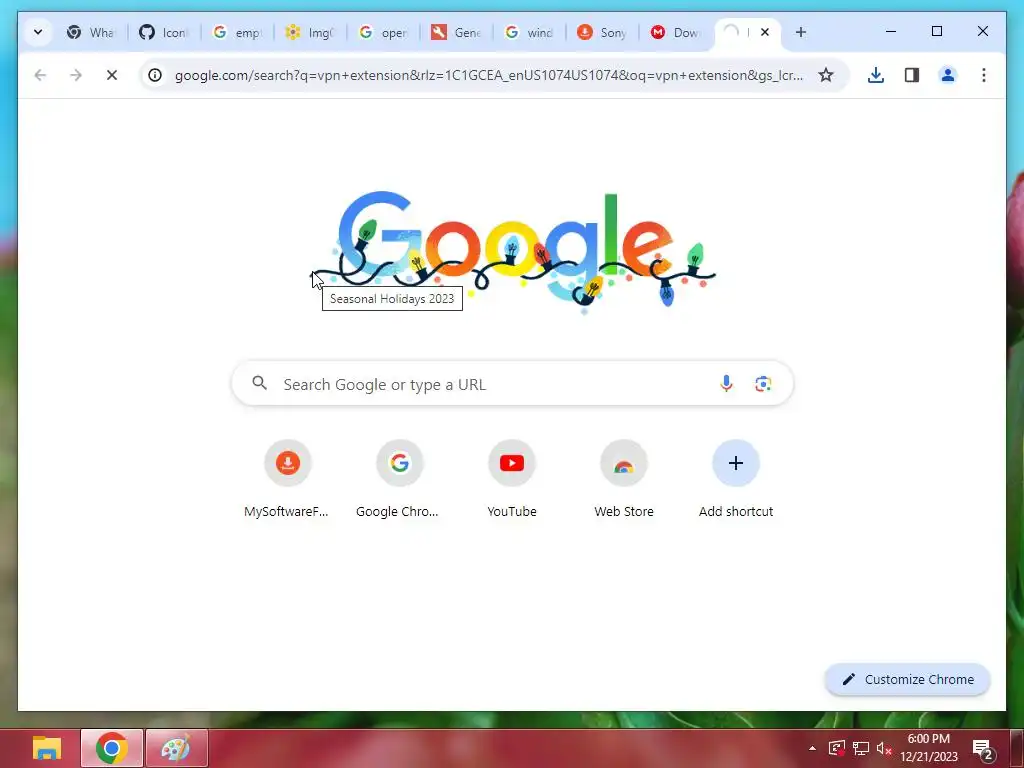Image resolution: width=1024 pixels, height=768 pixels.
Task: Show hidden system tray icons
Action: click(812, 748)
